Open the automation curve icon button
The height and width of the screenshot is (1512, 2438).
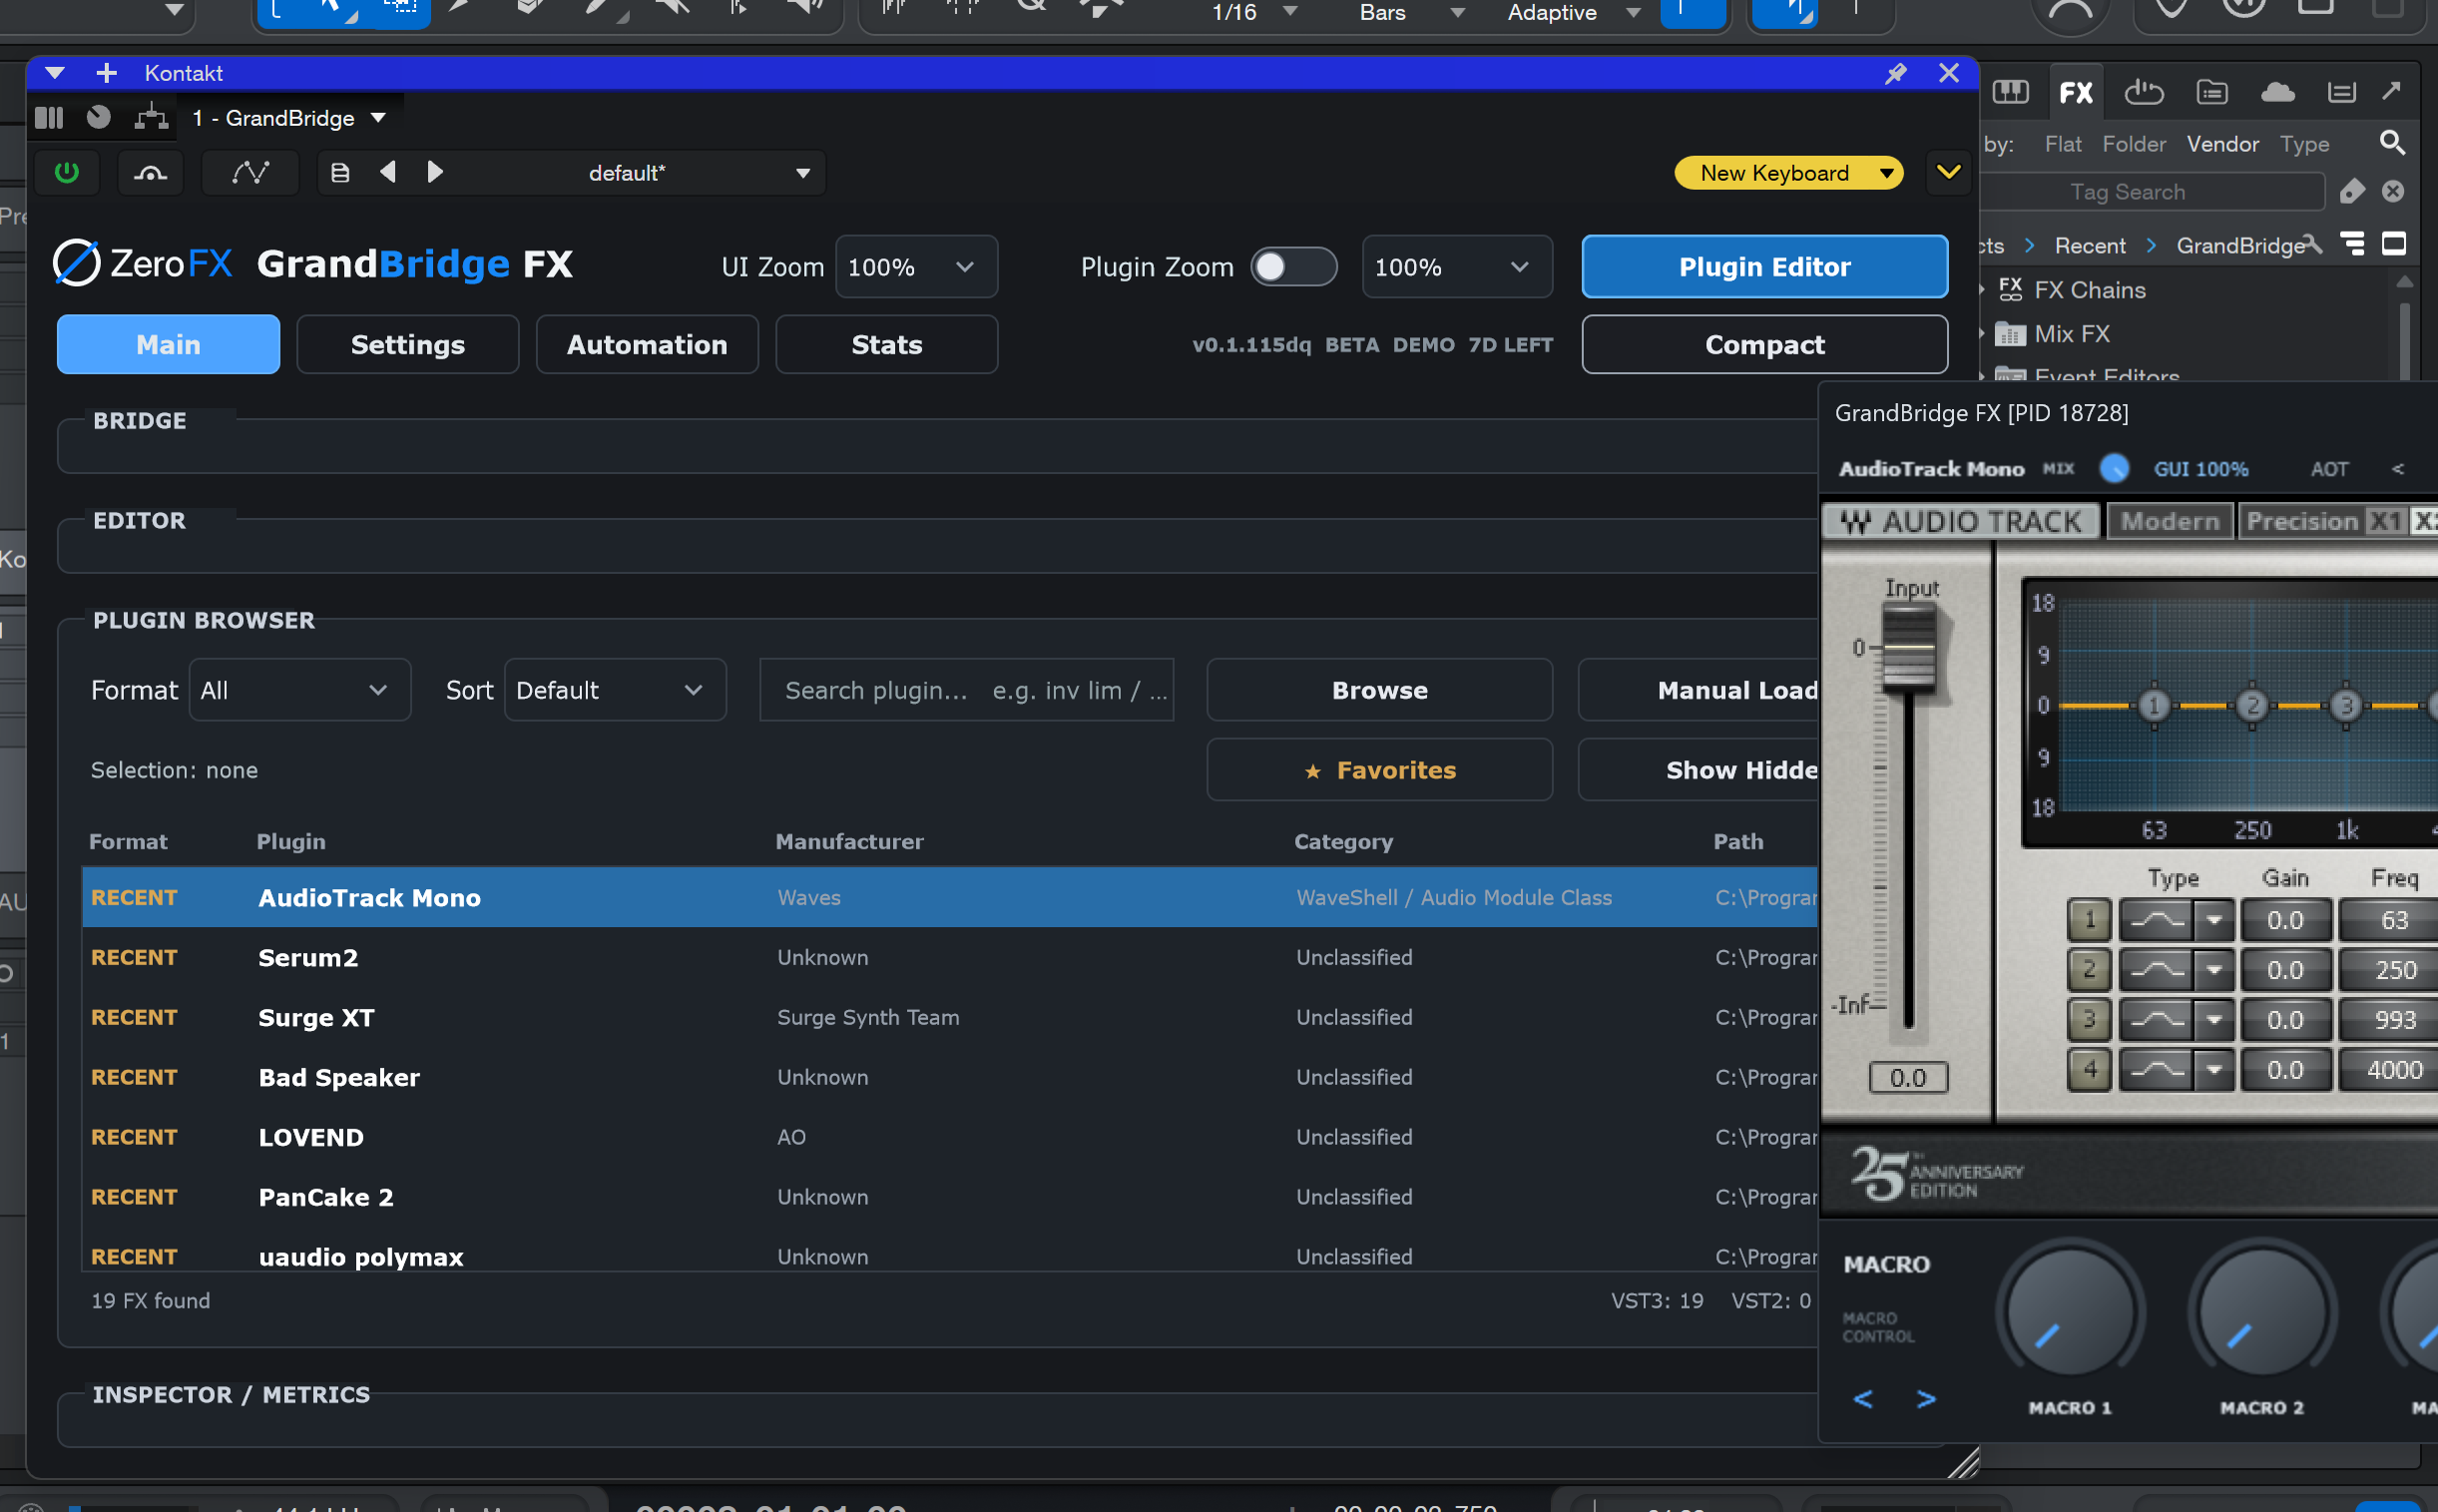click(250, 173)
